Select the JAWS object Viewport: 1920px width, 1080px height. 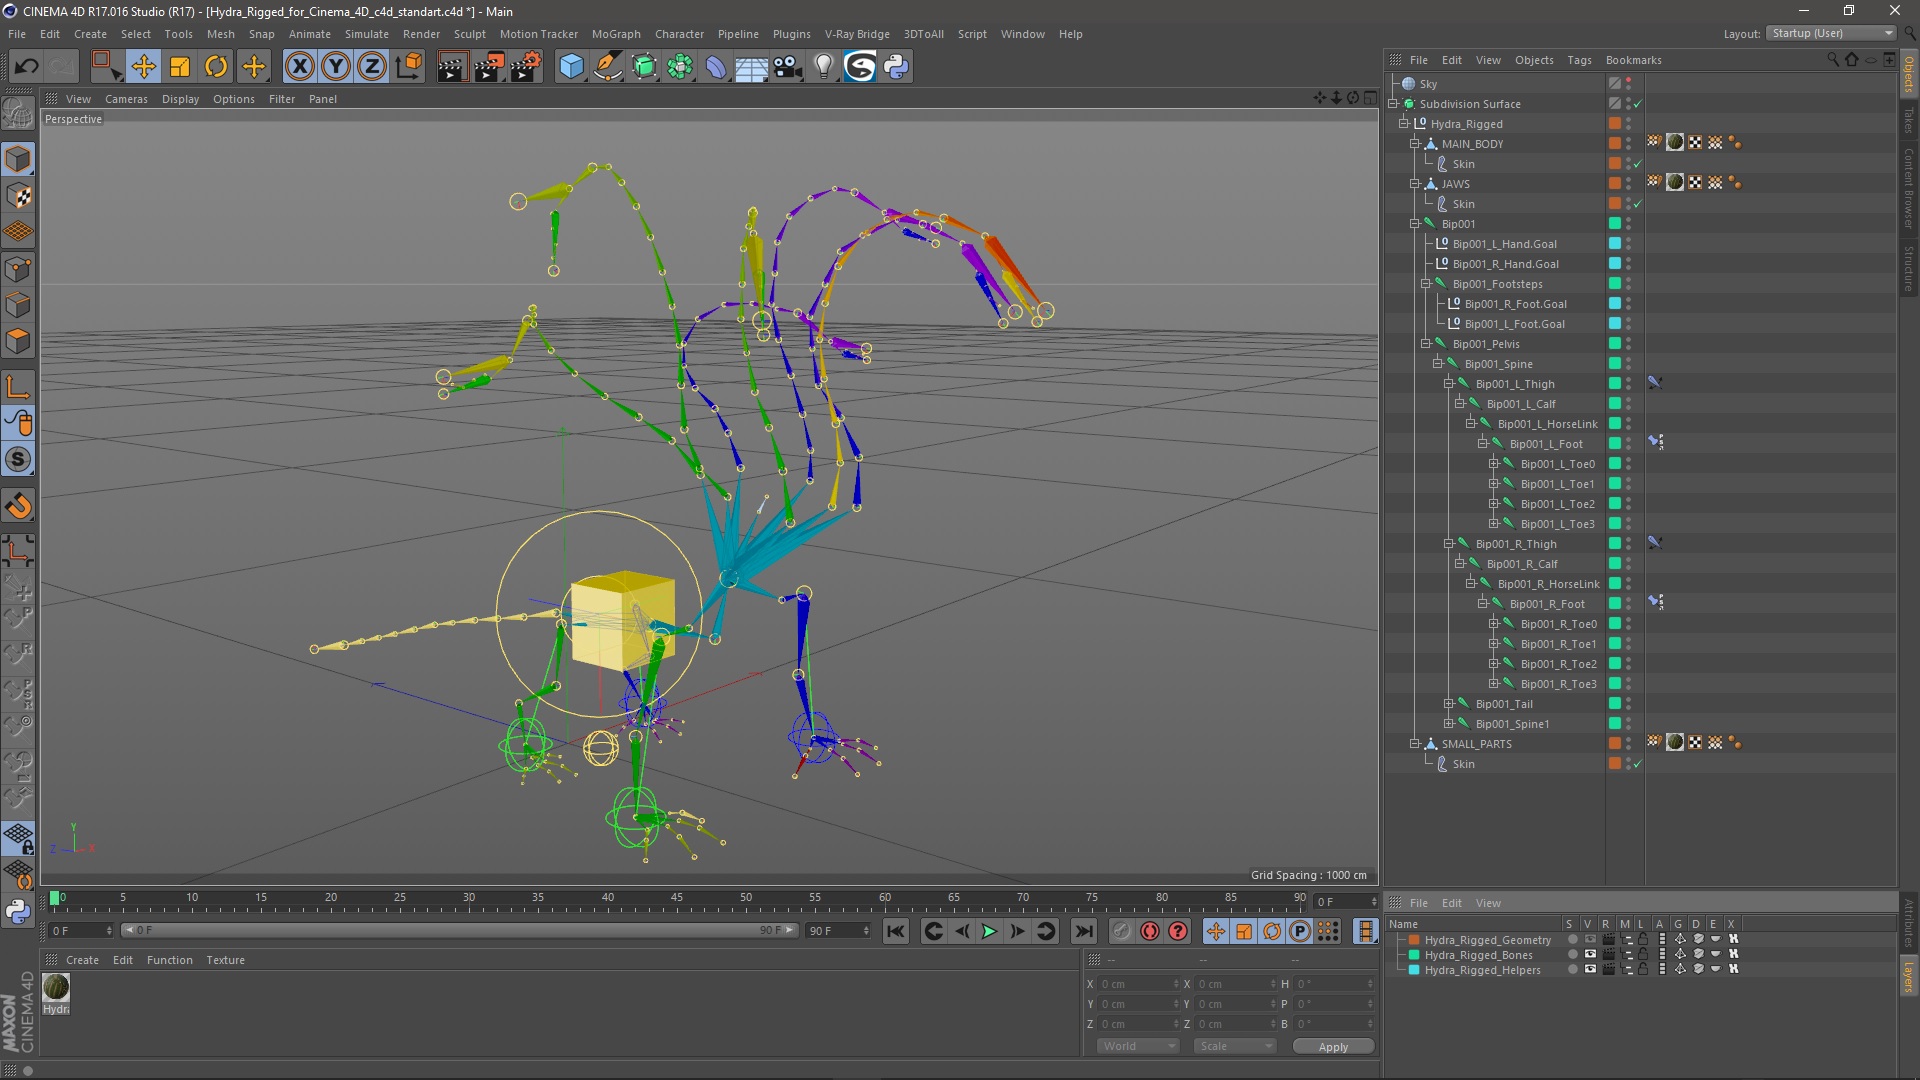pyautogui.click(x=1455, y=184)
